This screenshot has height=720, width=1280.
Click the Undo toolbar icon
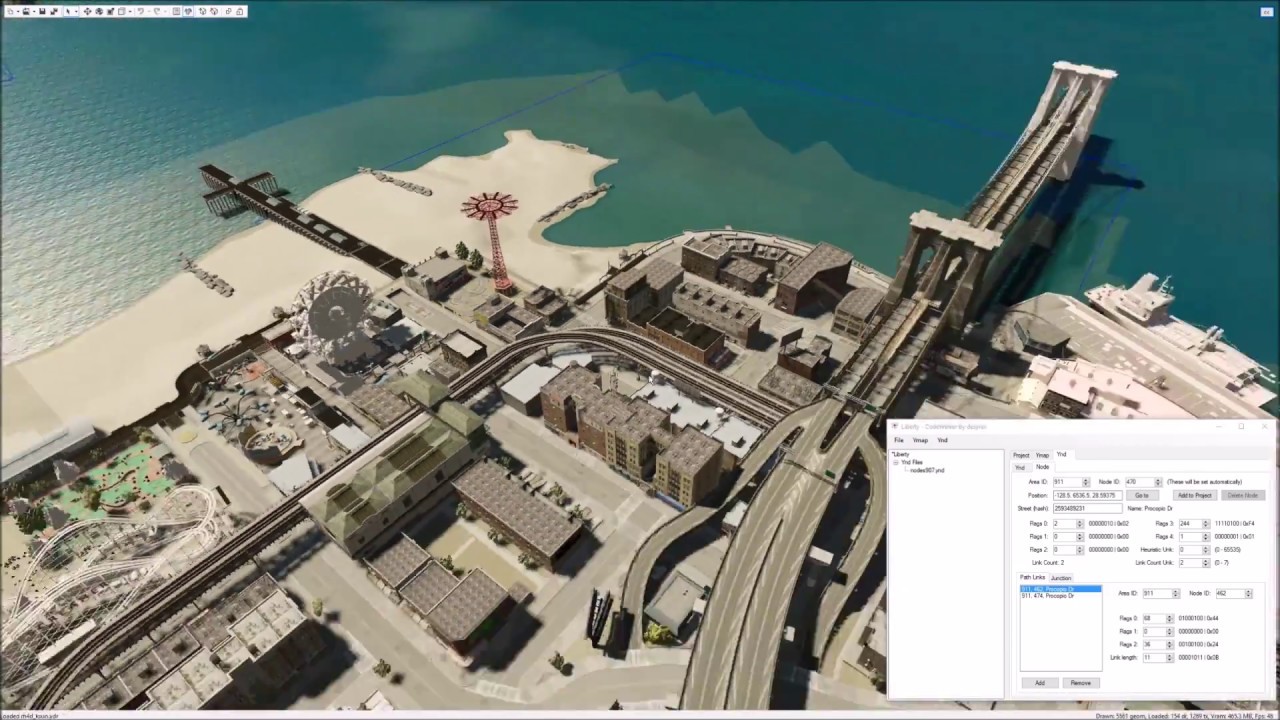(x=141, y=12)
